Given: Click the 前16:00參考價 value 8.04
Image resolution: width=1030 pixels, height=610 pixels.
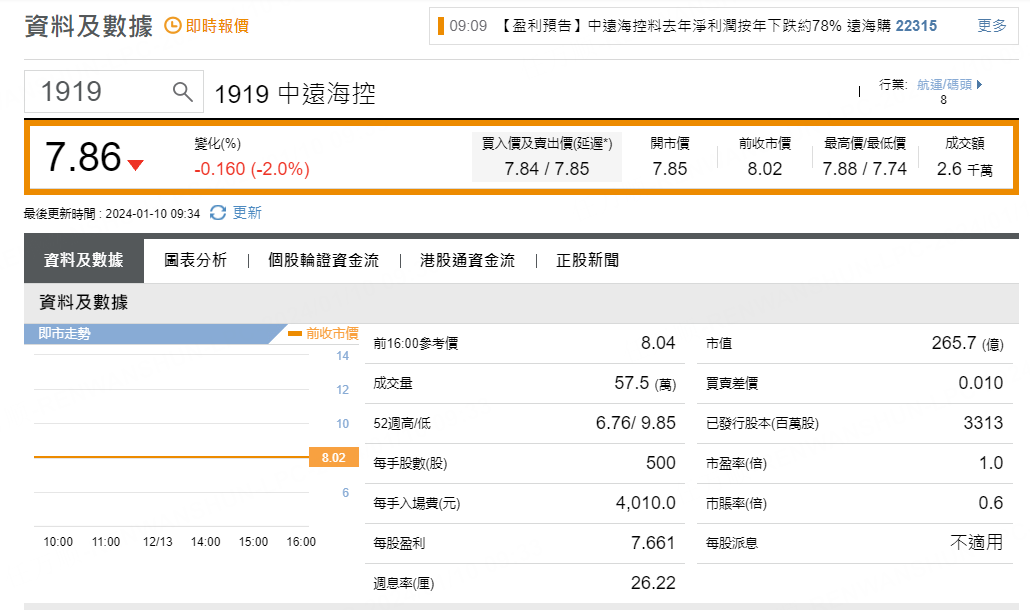Looking at the screenshot, I should click(658, 343).
